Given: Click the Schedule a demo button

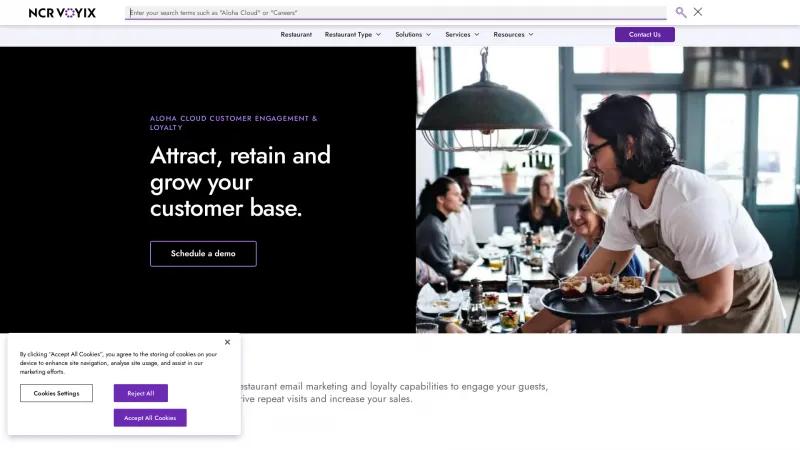Looking at the screenshot, I should pos(203,254).
